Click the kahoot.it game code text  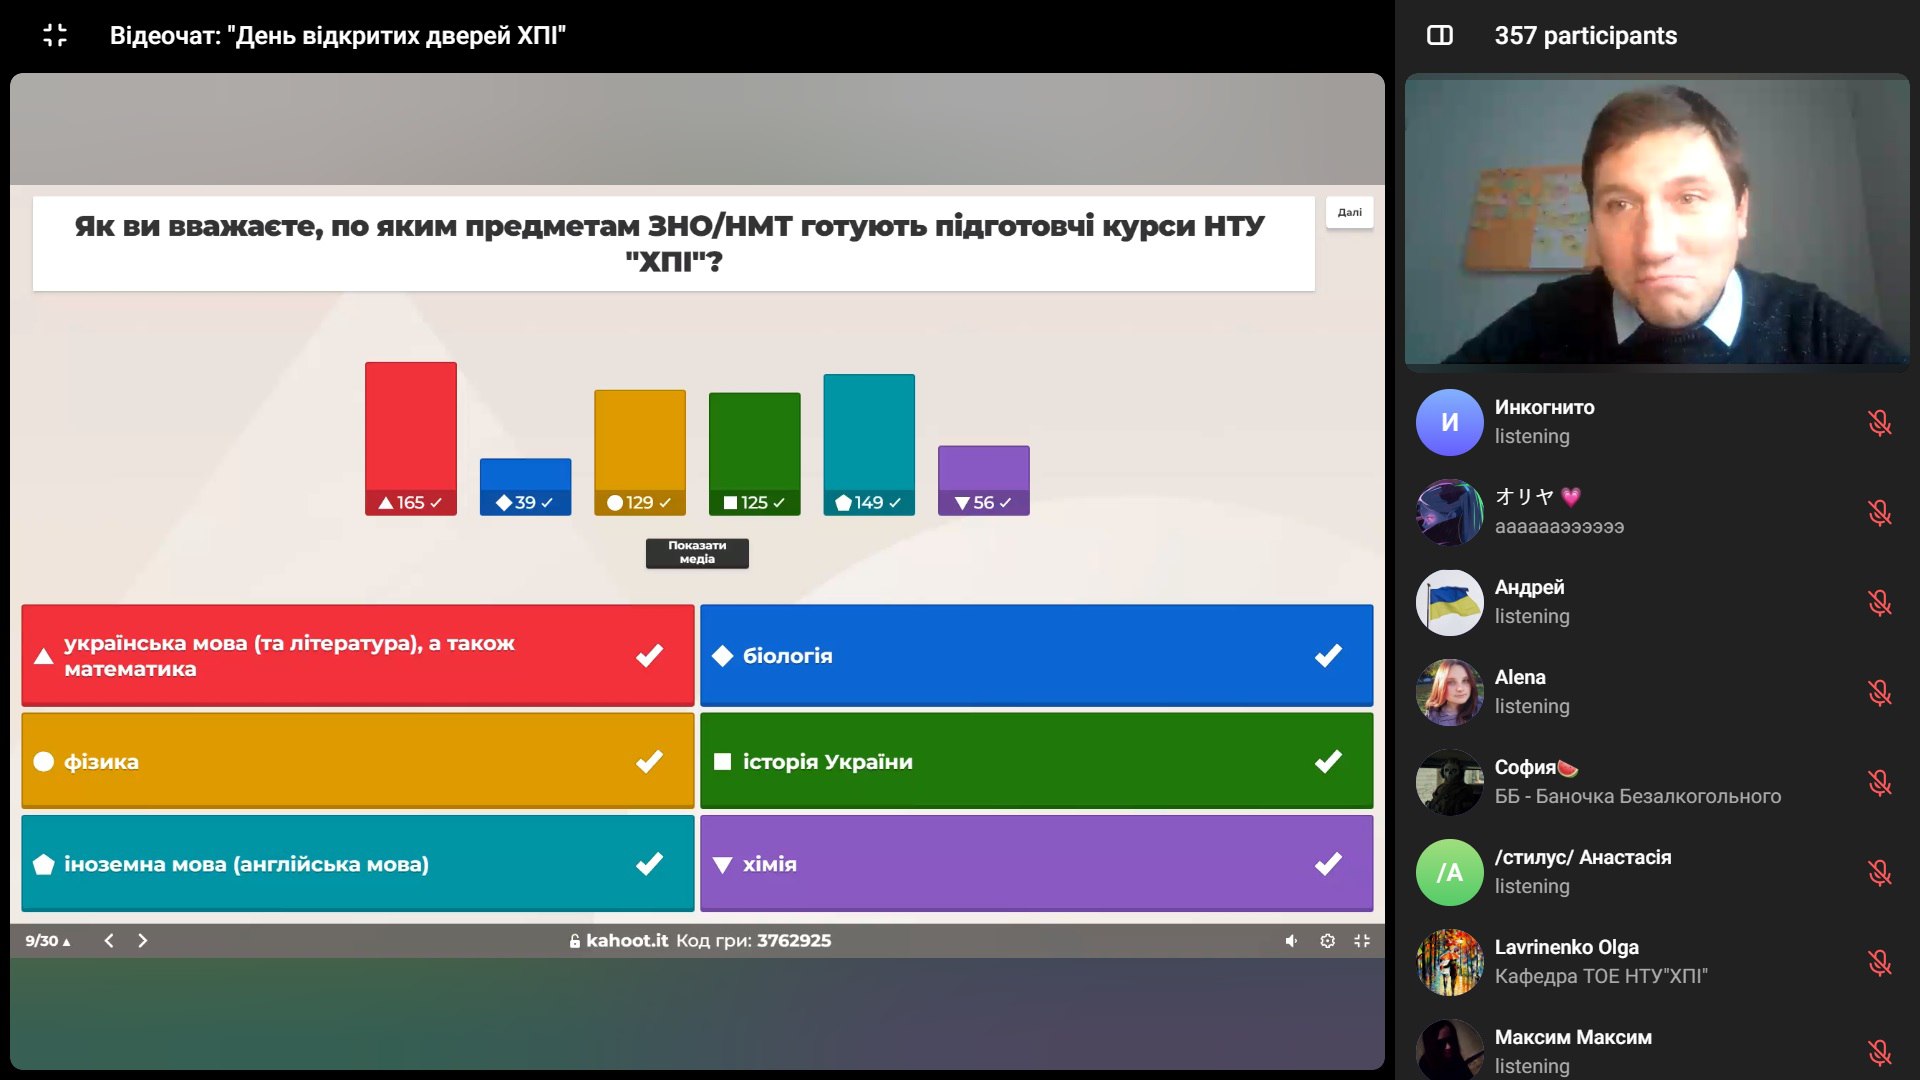[x=700, y=940]
